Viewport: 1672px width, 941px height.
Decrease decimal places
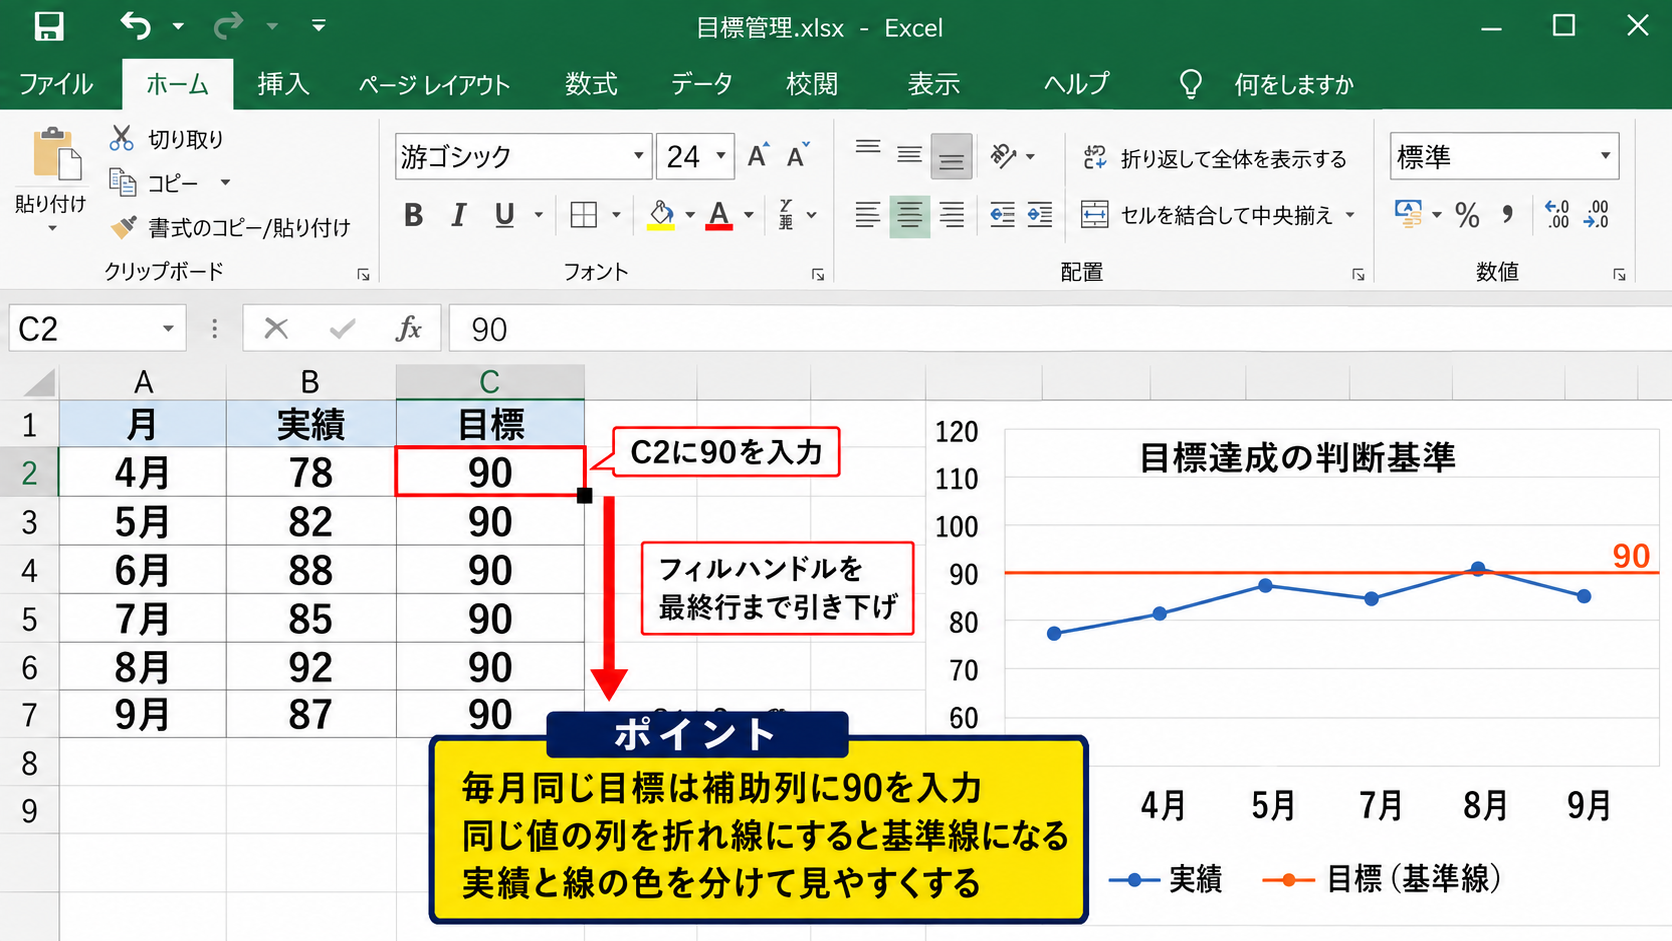1596,215
